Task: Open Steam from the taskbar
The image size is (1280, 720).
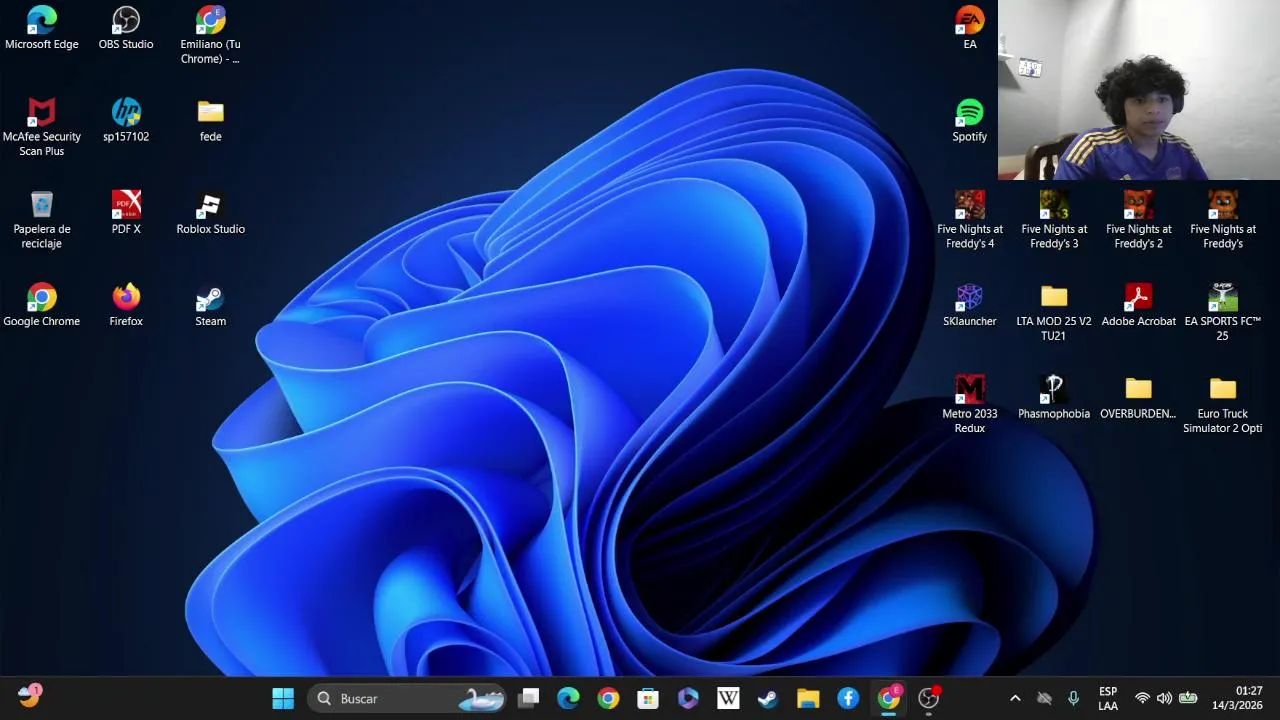Action: click(x=768, y=698)
